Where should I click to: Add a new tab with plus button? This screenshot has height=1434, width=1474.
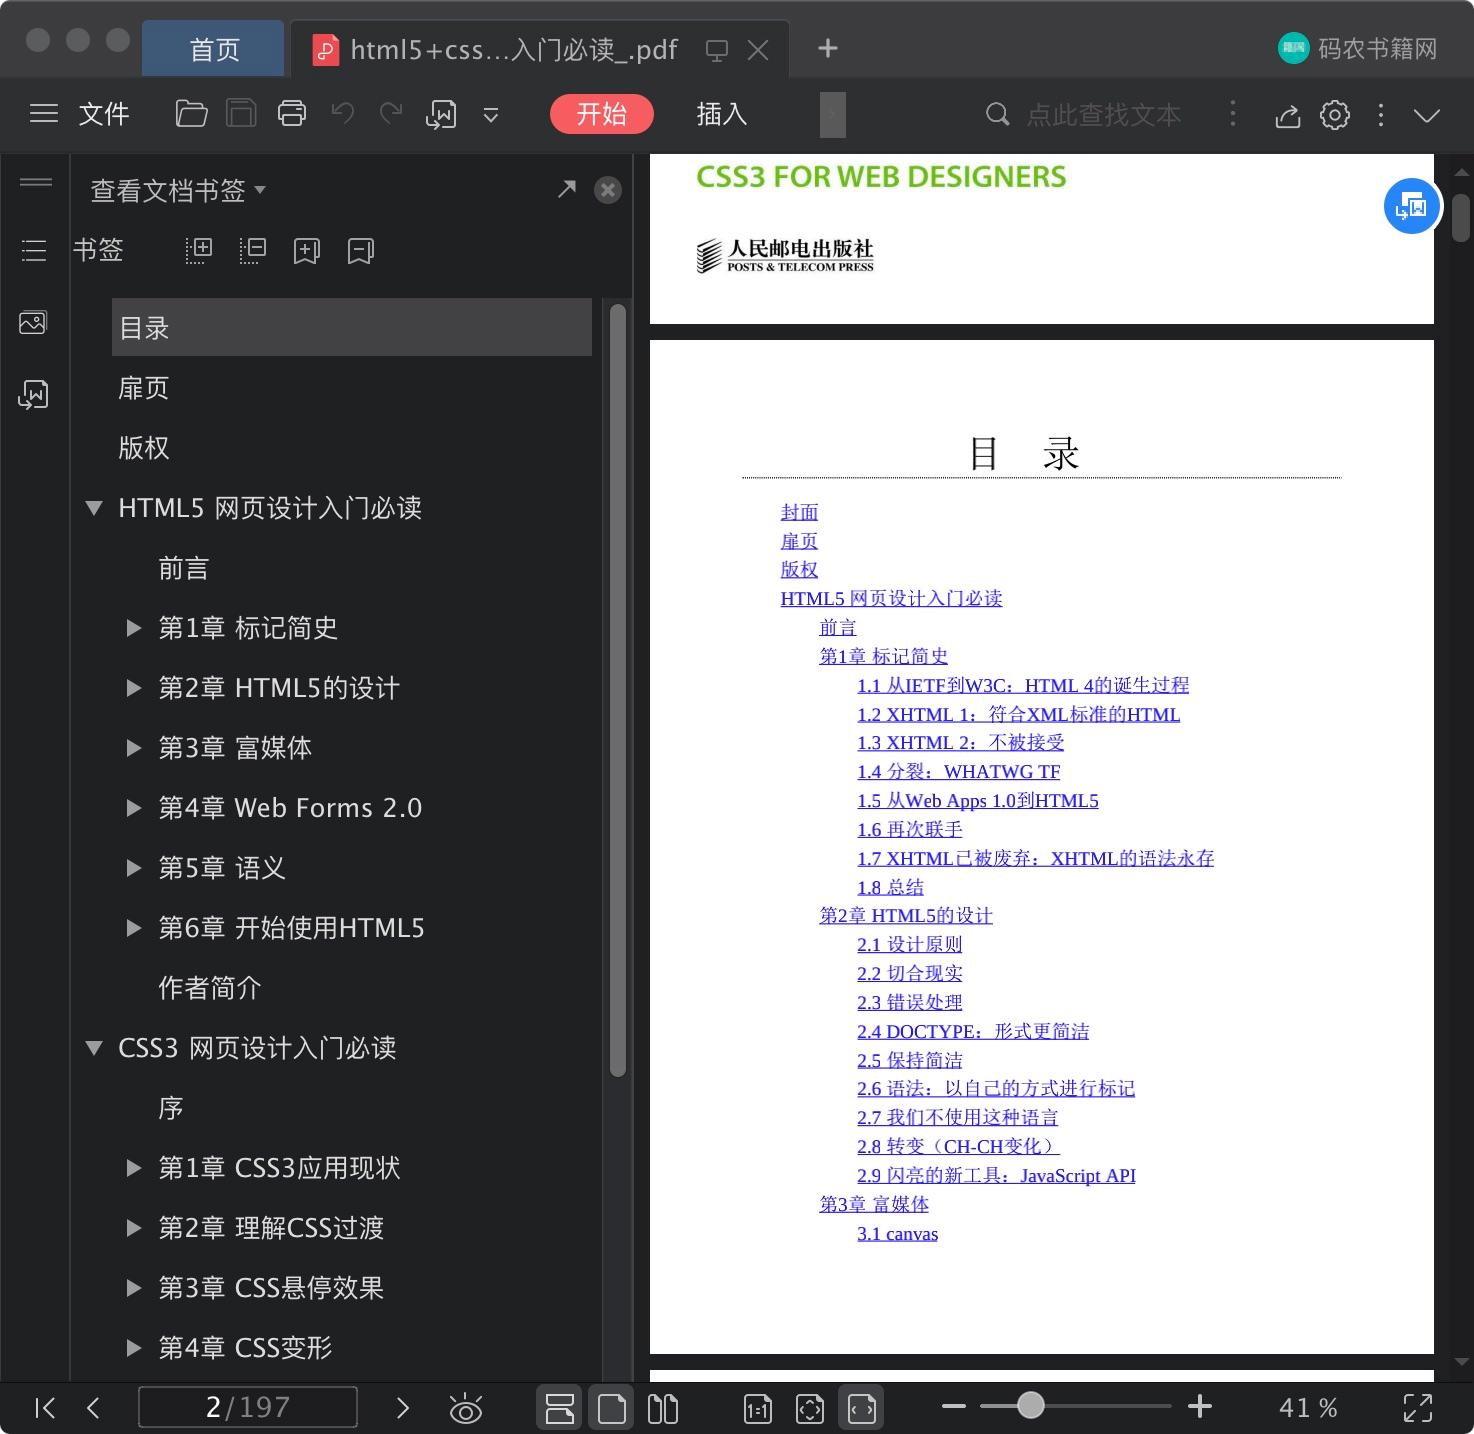point(827,48)
